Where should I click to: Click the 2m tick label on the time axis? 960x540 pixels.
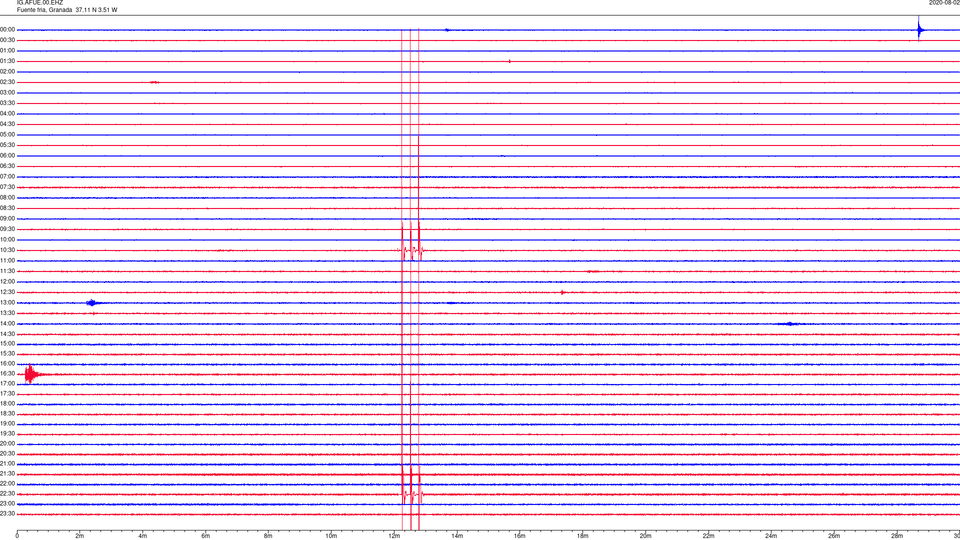(x=80, y=536)
